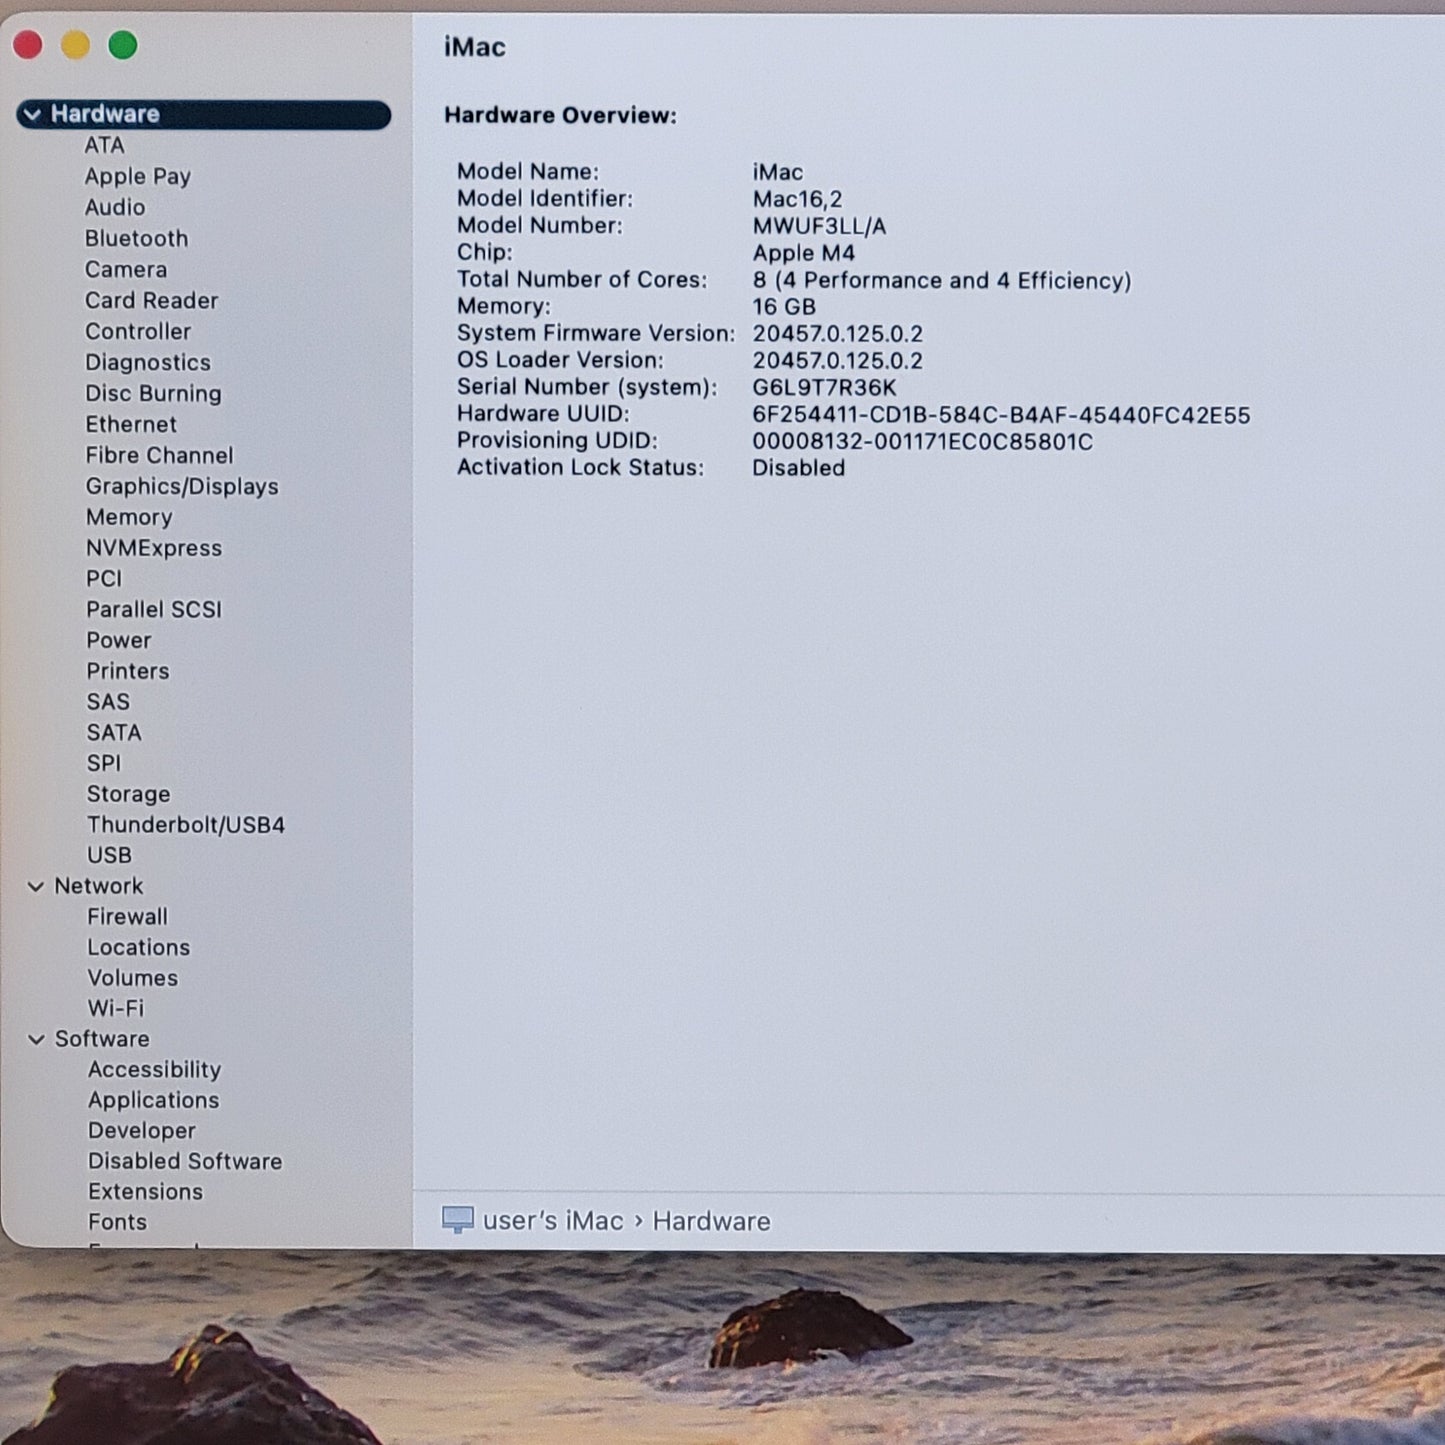Click the Model Identifier value Mac16,2
The width and height of the screenshot is (1445, 1445).
[x=797, y=199]
